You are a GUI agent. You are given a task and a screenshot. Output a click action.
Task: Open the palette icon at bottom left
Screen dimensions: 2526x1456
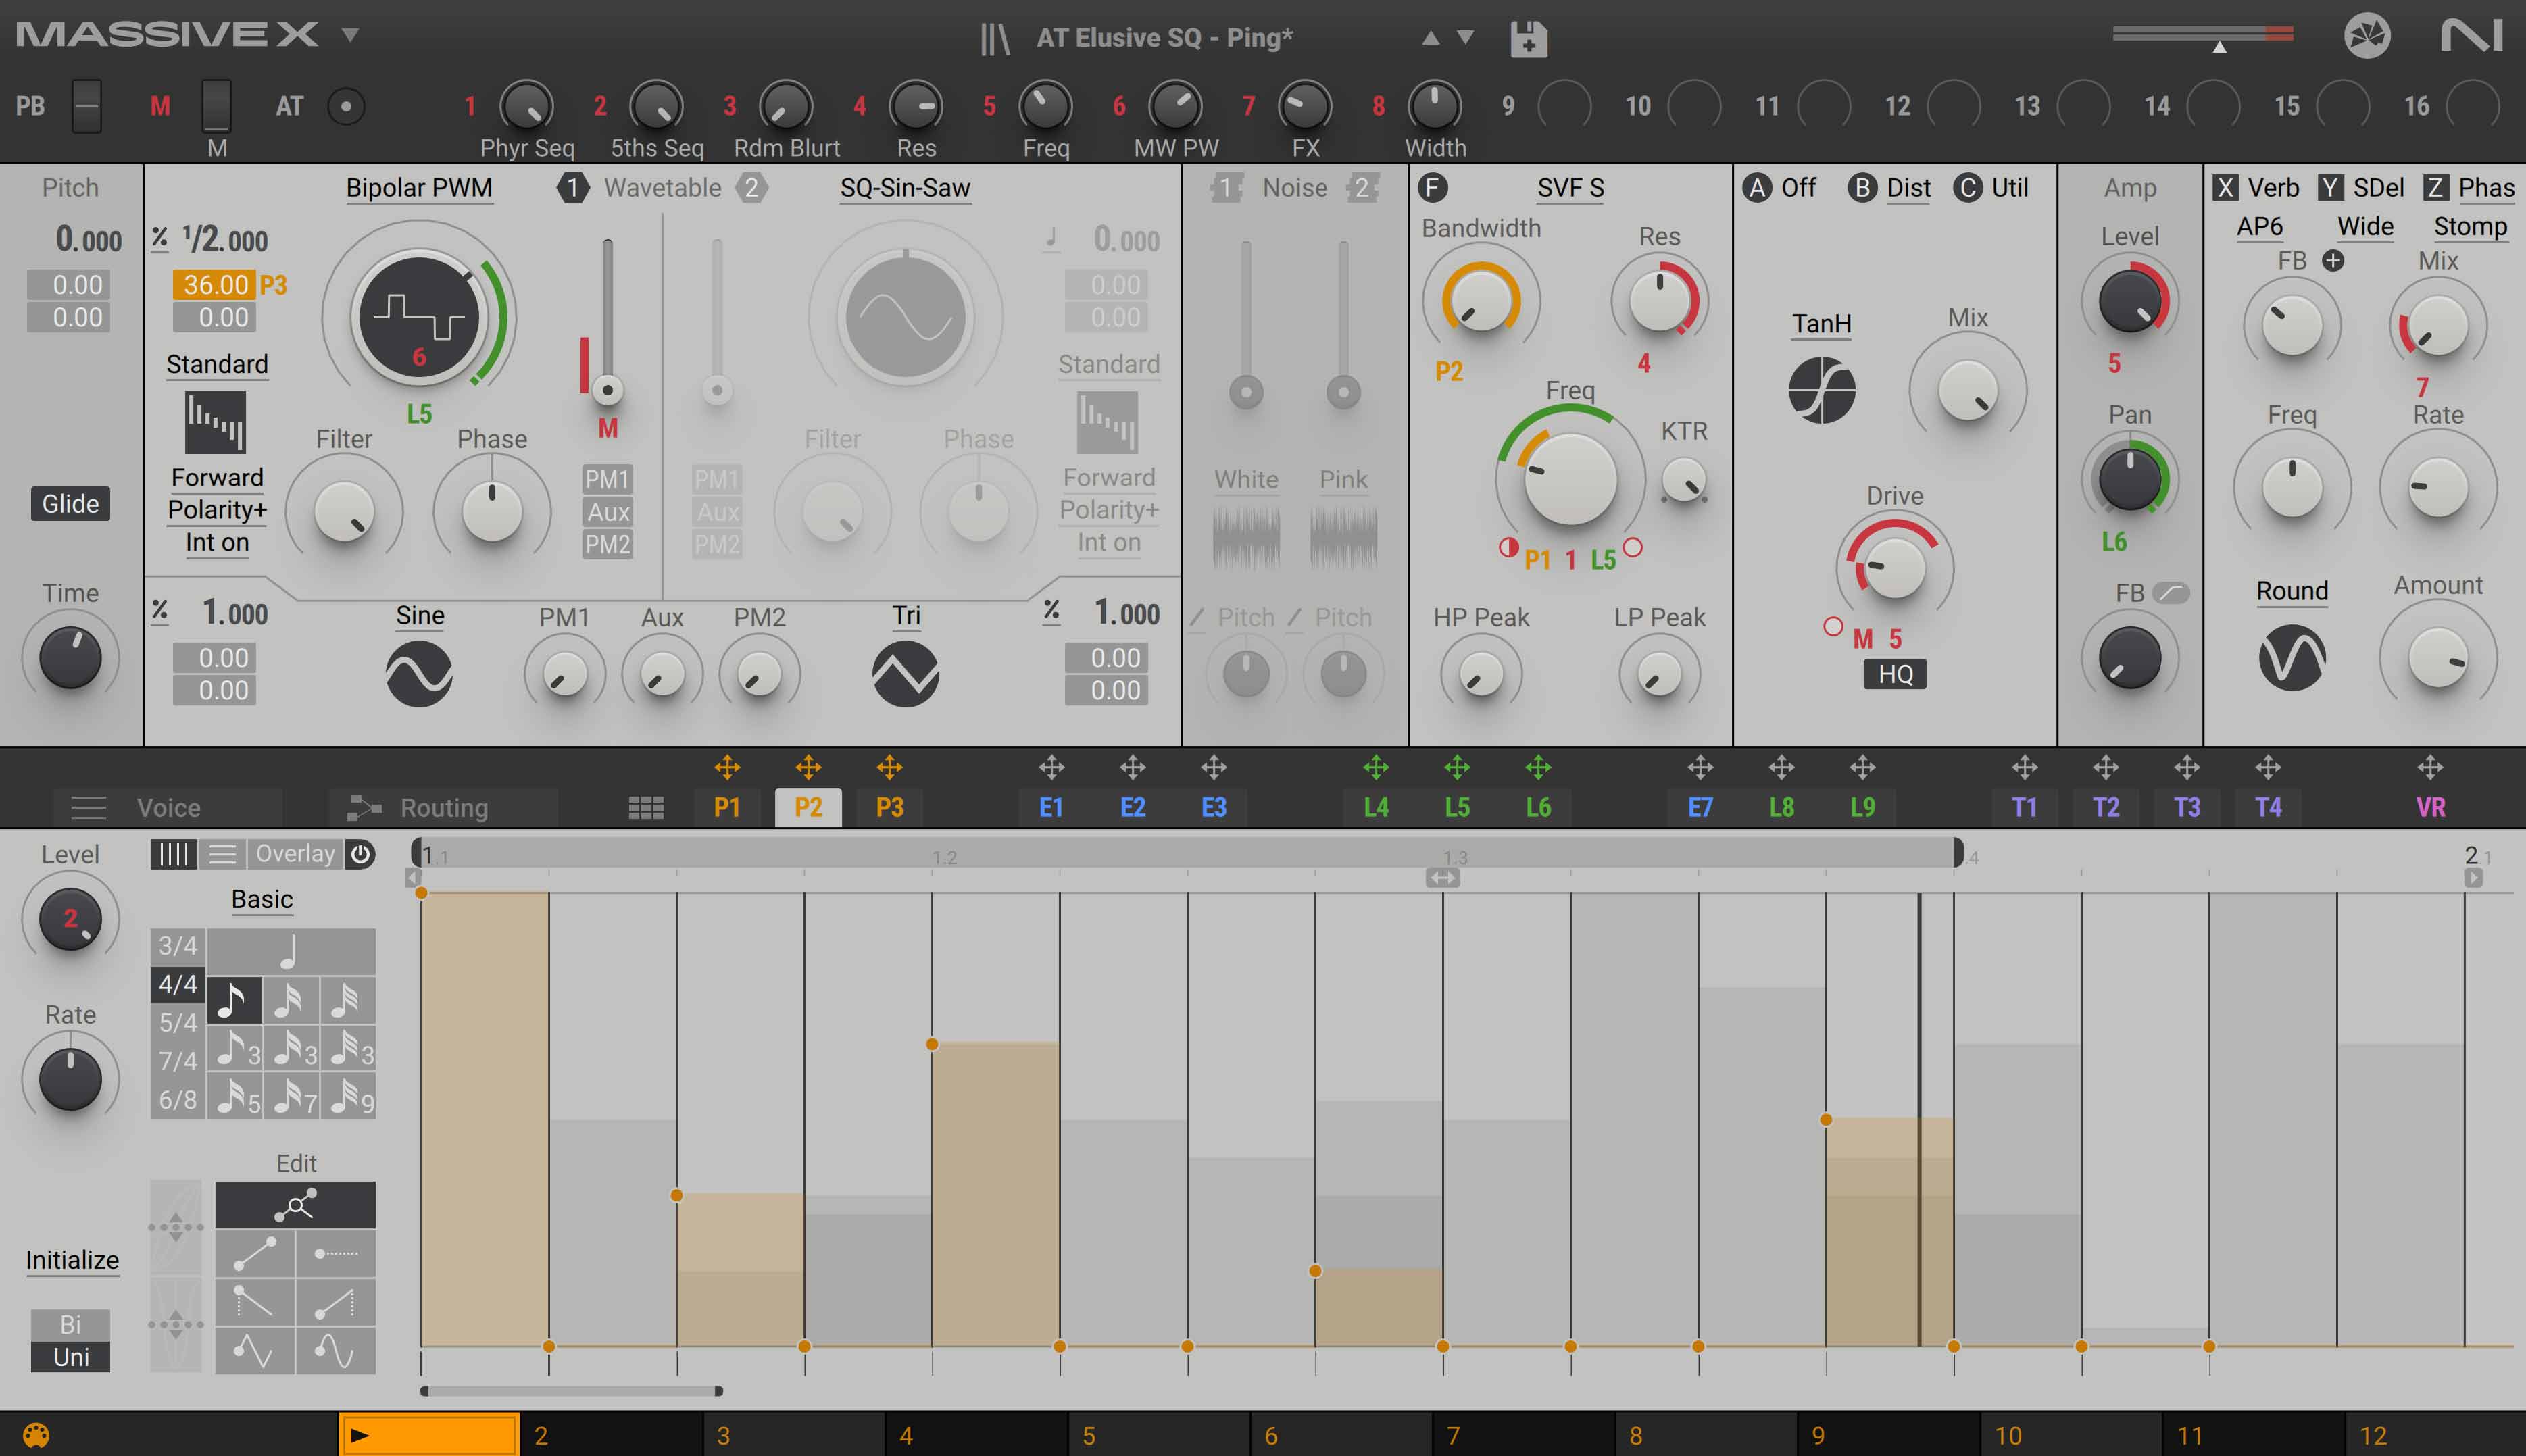[x=36, y=1435]
